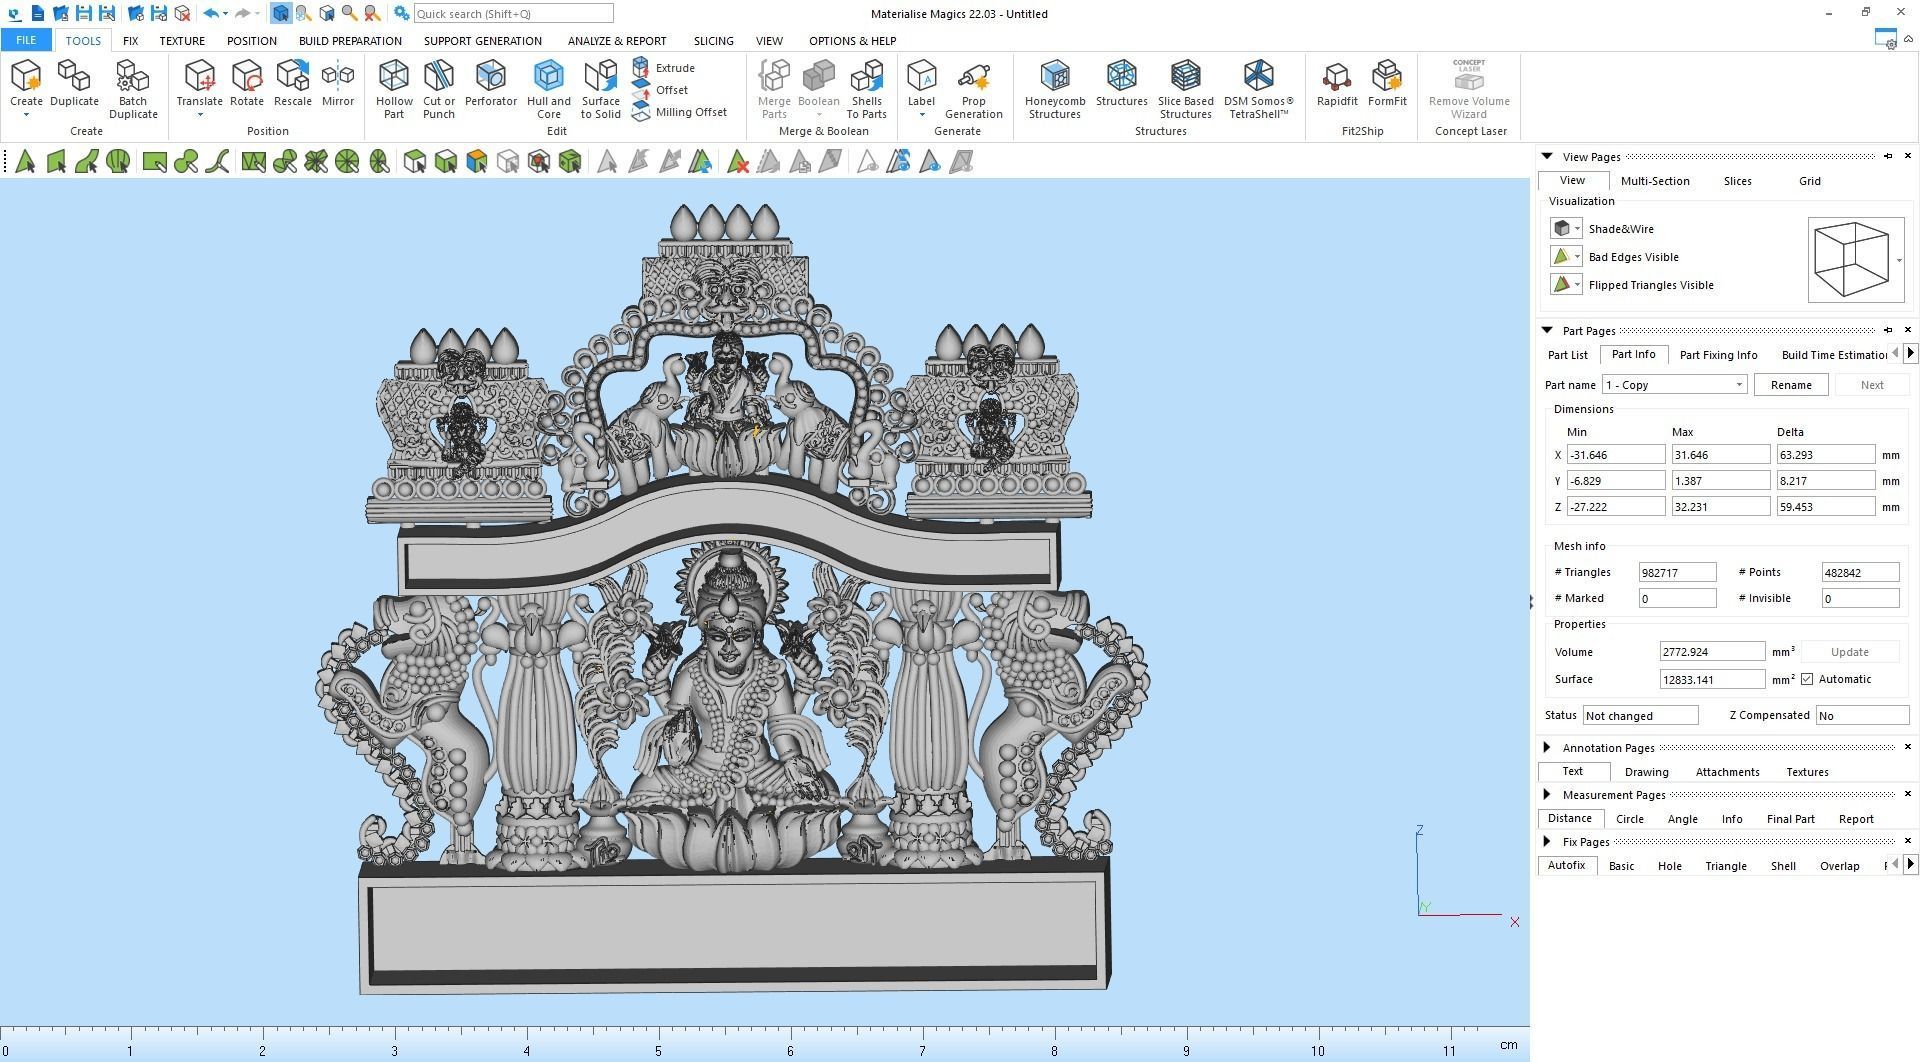The width and height of the screenshot is (1920, 1062).
Task: Click the Structures tool icon
Action: (1121, 83)
